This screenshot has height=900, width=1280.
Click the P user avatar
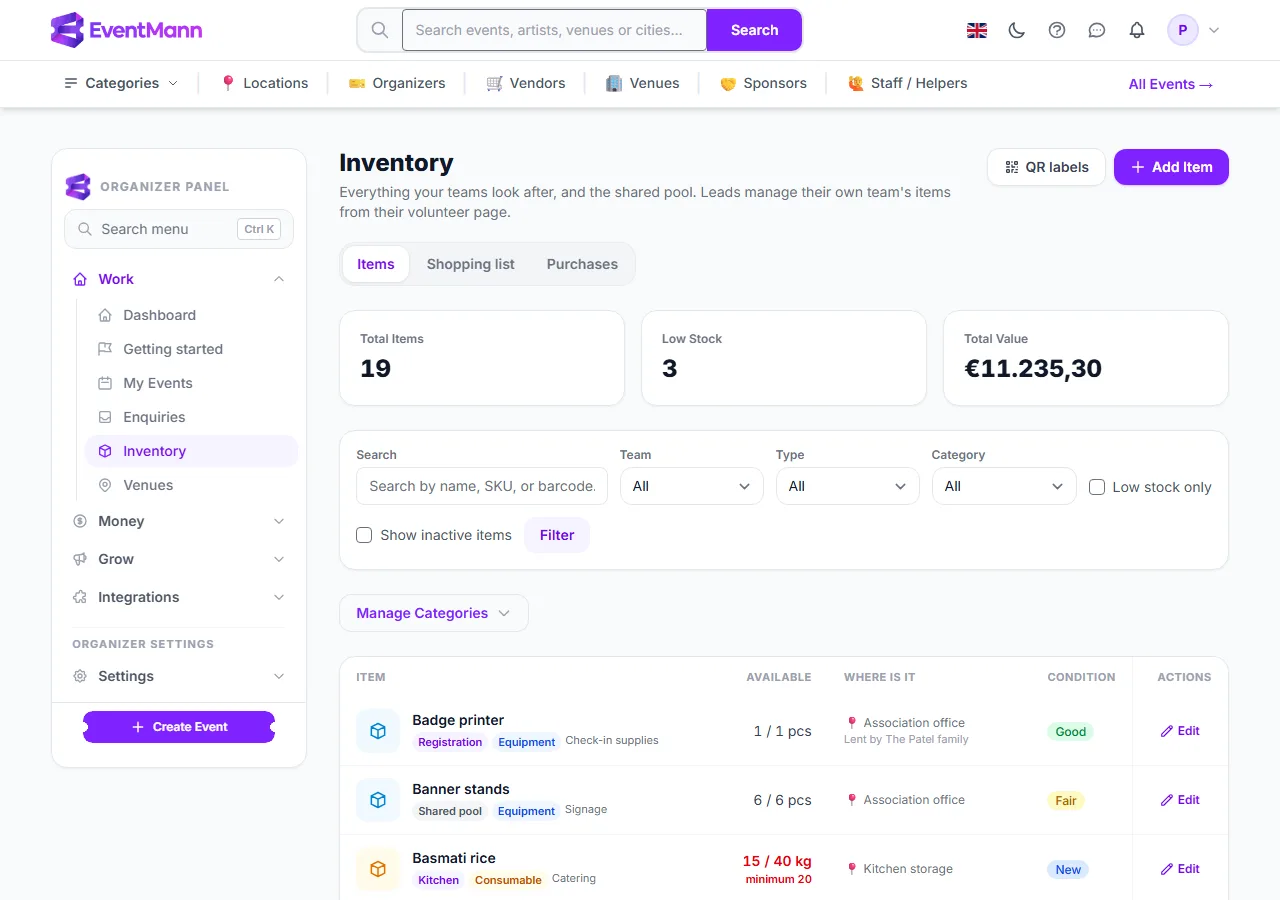tap(1183, 30)
